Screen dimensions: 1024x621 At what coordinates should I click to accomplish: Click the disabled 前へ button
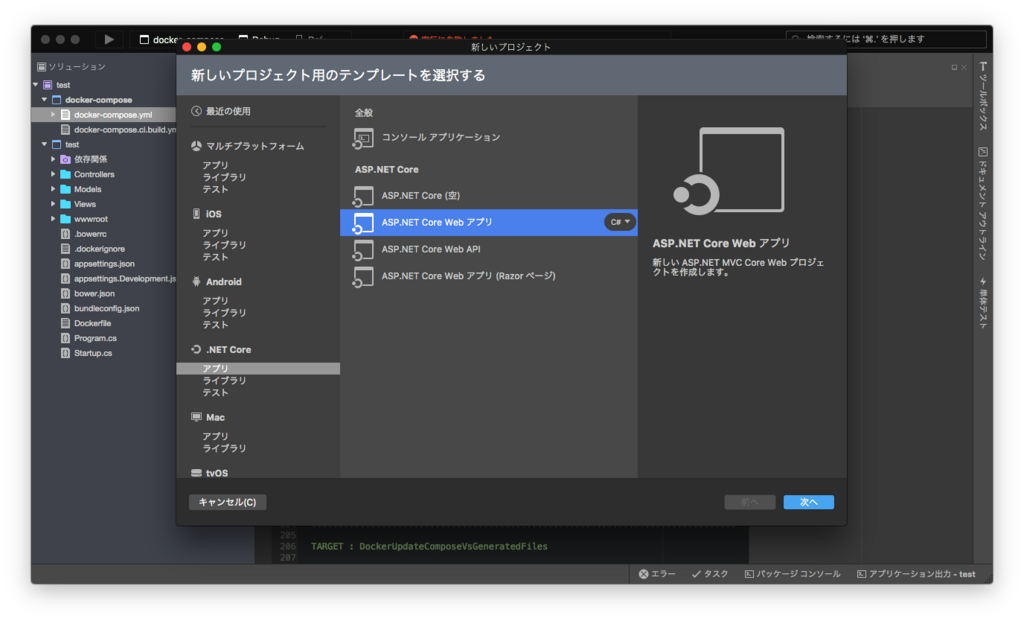point(750,502)
